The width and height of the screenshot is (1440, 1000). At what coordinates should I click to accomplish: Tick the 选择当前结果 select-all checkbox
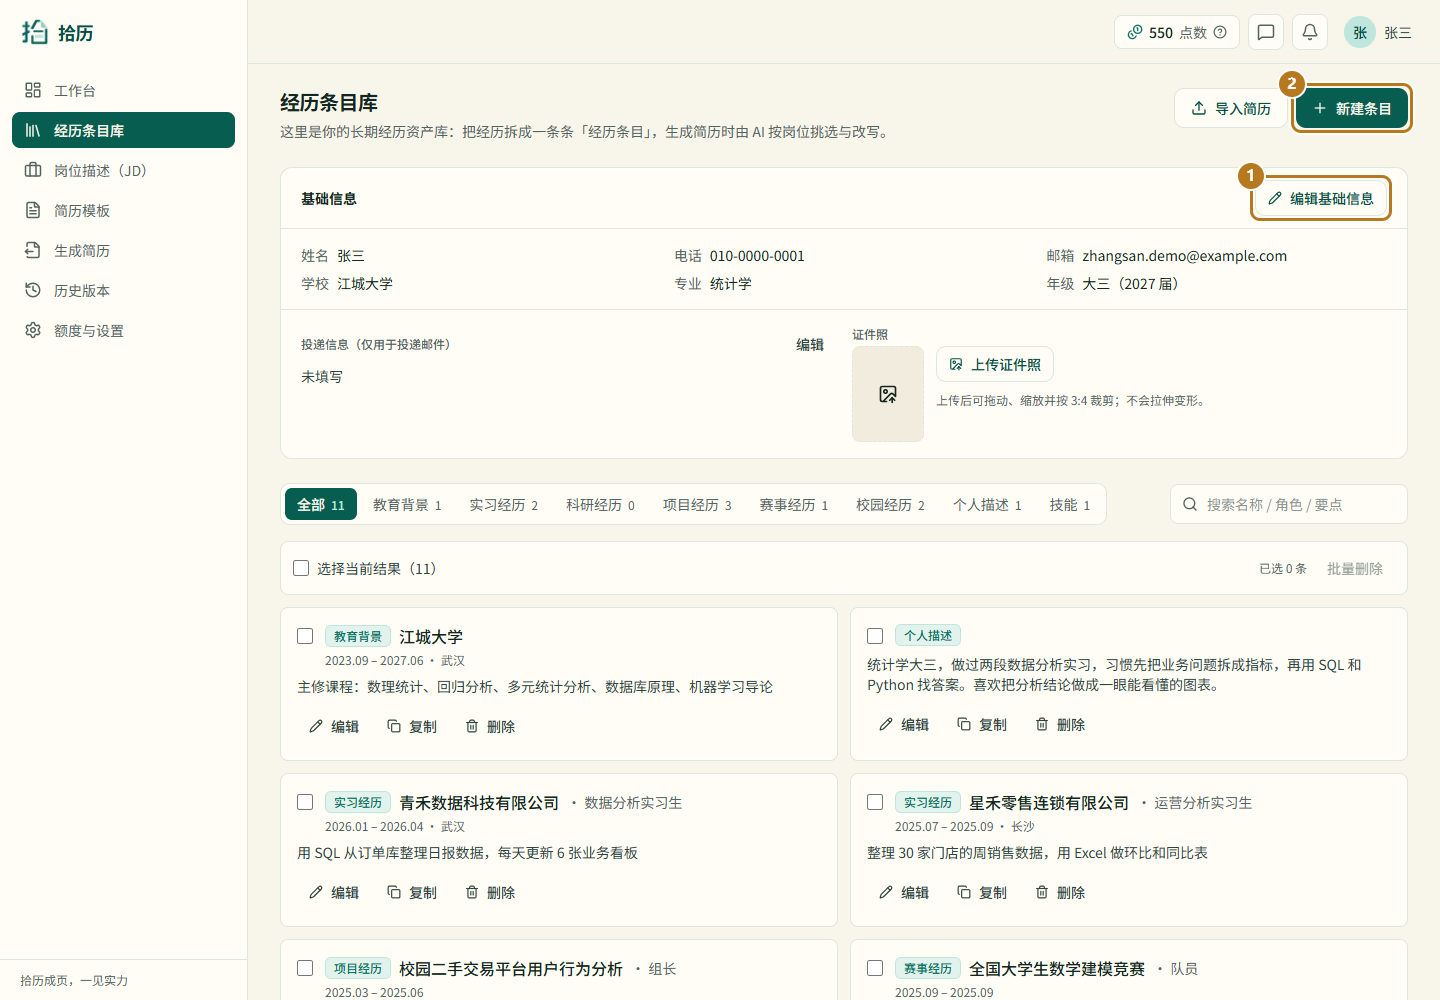[301, 568]
